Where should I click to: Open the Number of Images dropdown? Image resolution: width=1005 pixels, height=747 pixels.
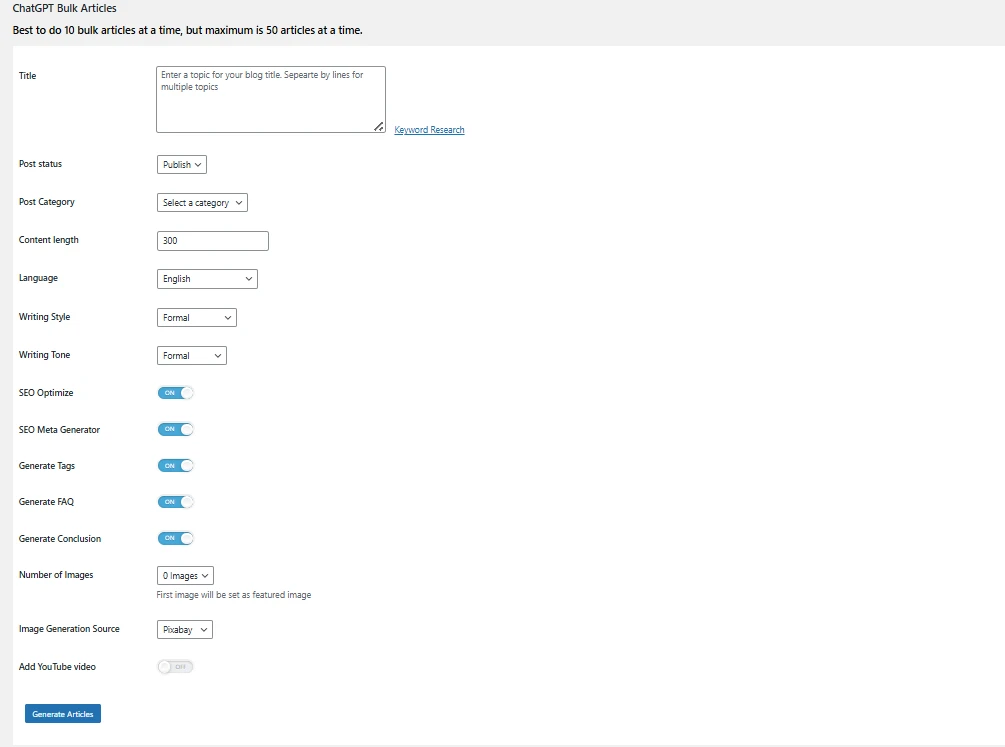[185, 576]
